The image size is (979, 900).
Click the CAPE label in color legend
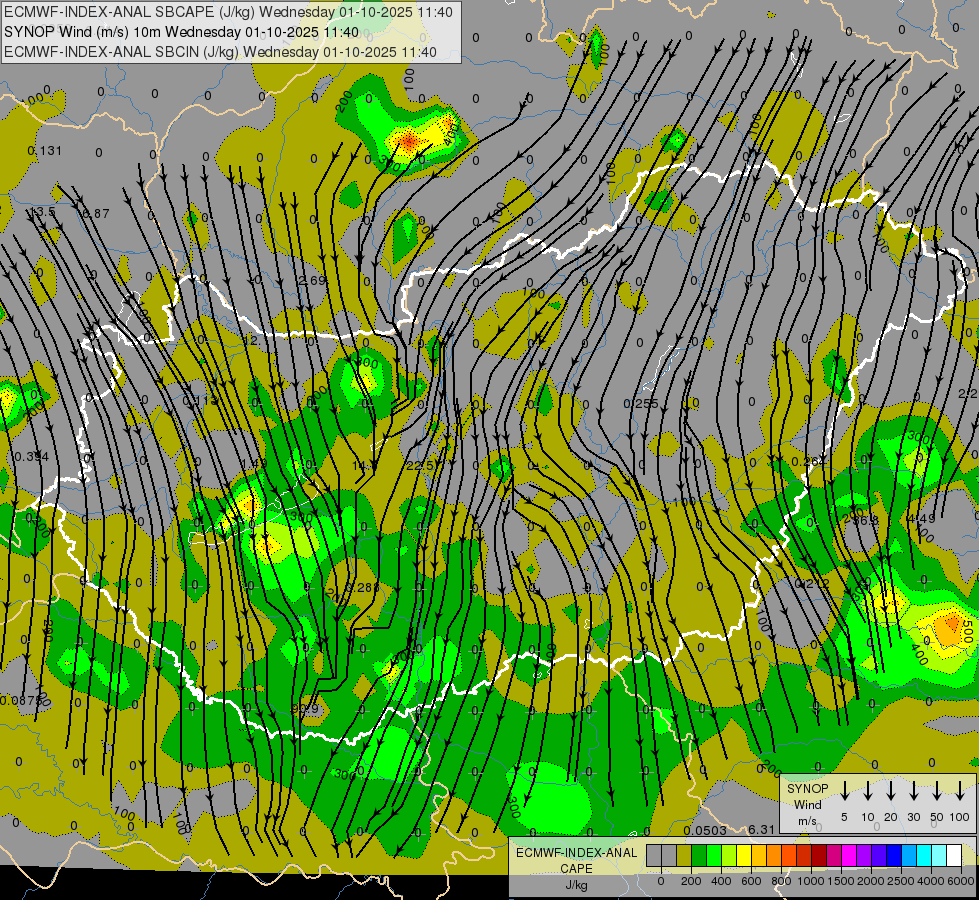pyautogui.click(x=576, y=869)
